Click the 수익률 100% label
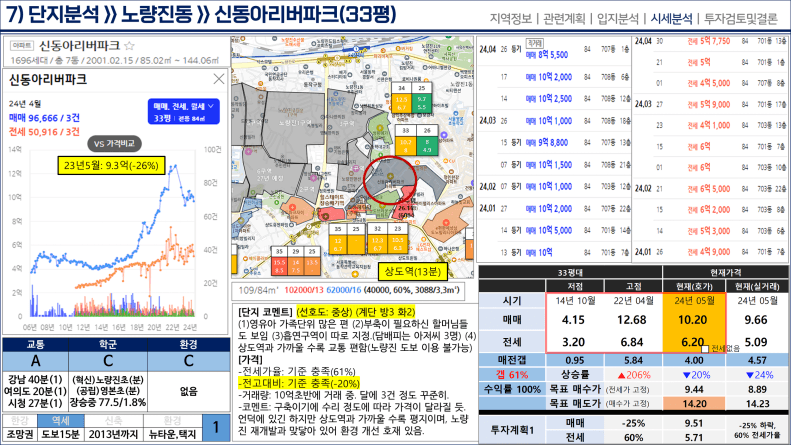 pyautogui.click(x=512, y=390)
